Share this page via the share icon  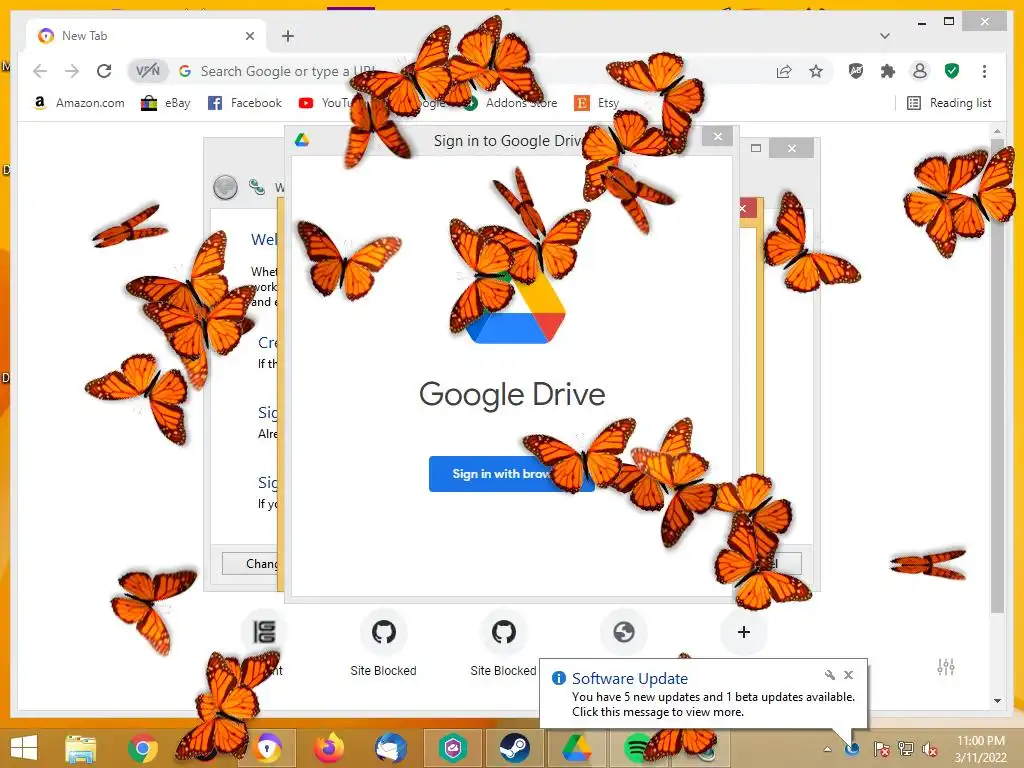point(784,71)
